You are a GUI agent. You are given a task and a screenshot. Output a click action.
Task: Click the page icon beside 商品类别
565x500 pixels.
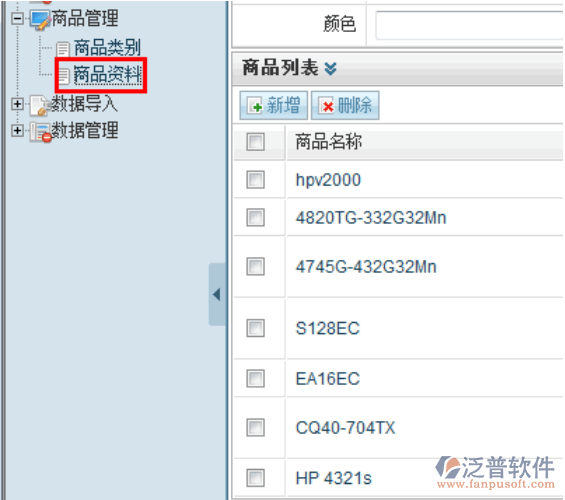63,49
